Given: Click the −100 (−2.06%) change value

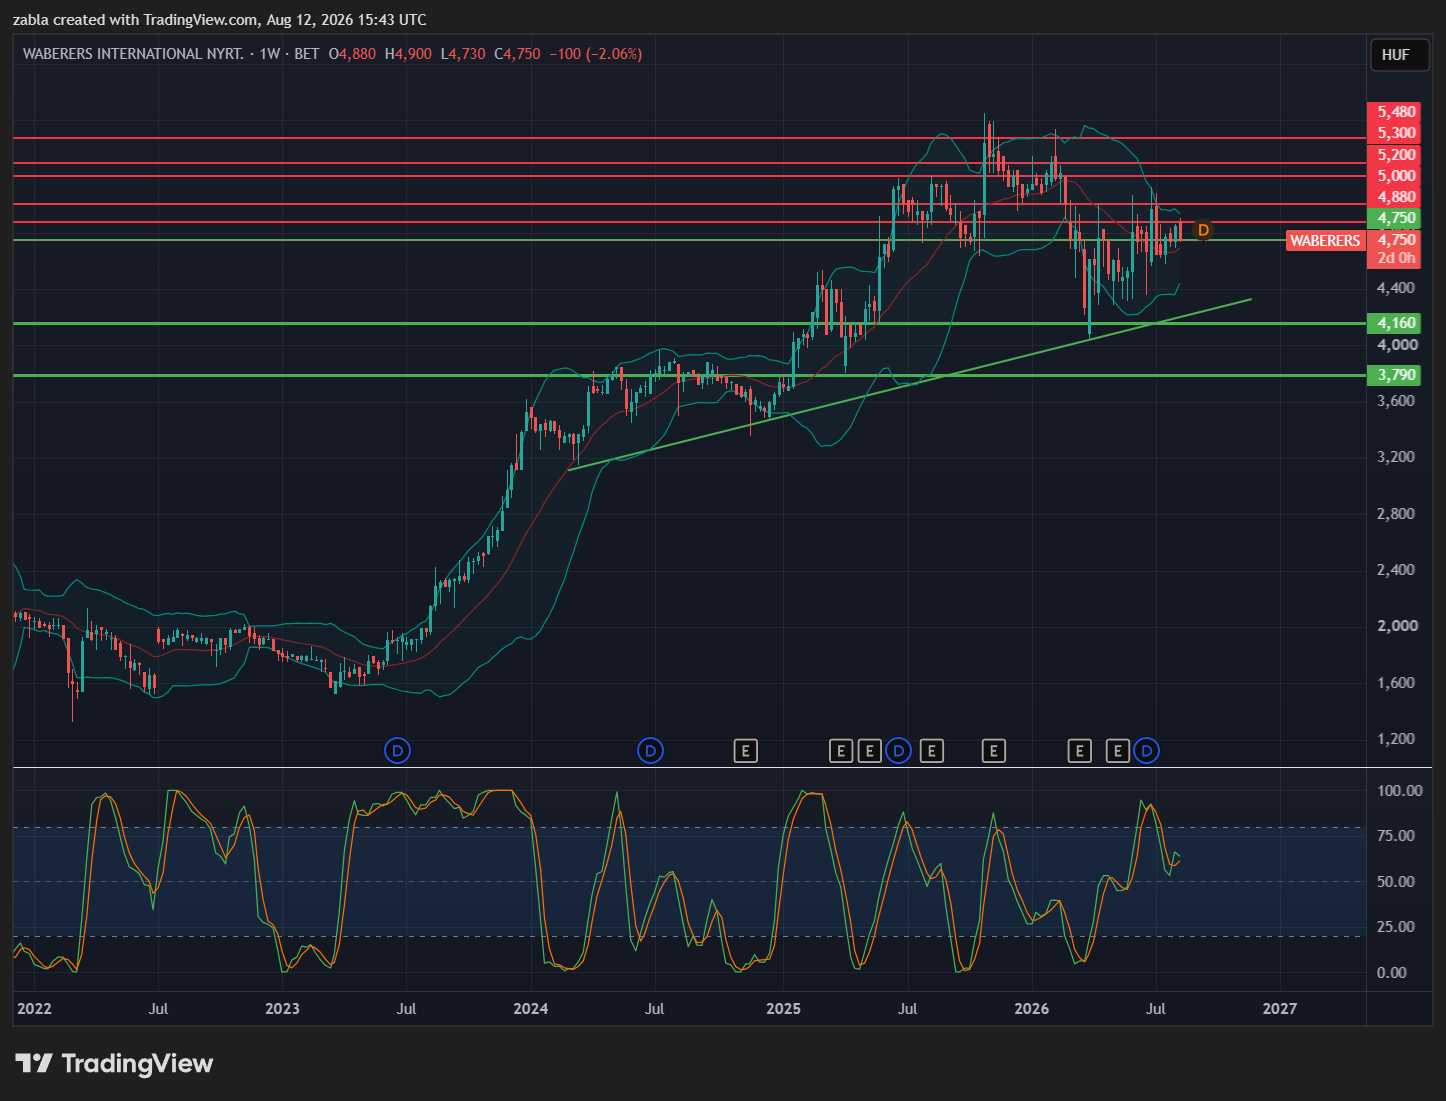Looking at the screenshot, I should [x=595, y=54].
